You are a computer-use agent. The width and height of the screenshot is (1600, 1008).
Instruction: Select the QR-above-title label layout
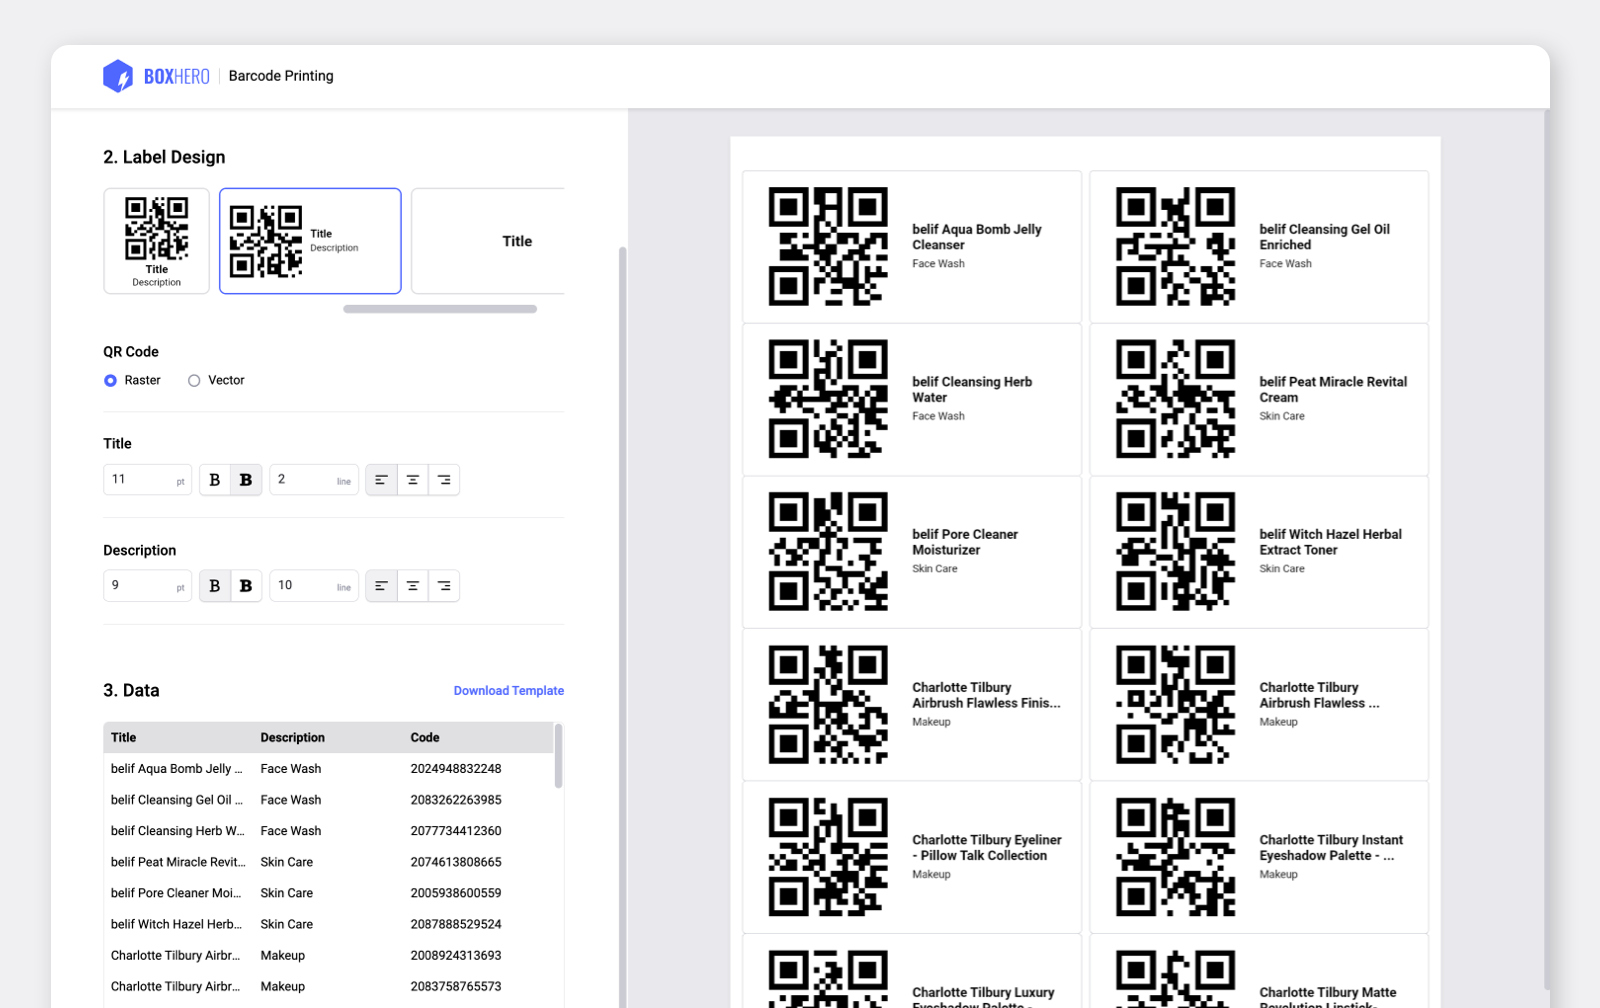click(x=156, y=240)
